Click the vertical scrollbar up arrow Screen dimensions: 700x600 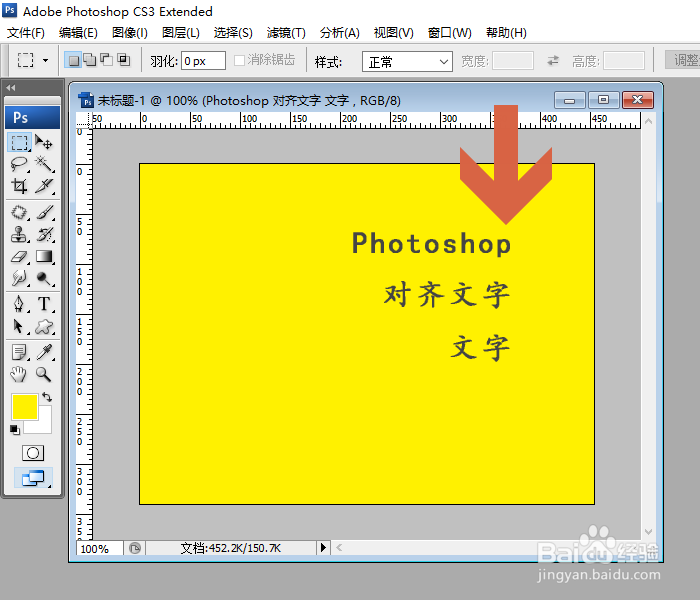point(649,121)
